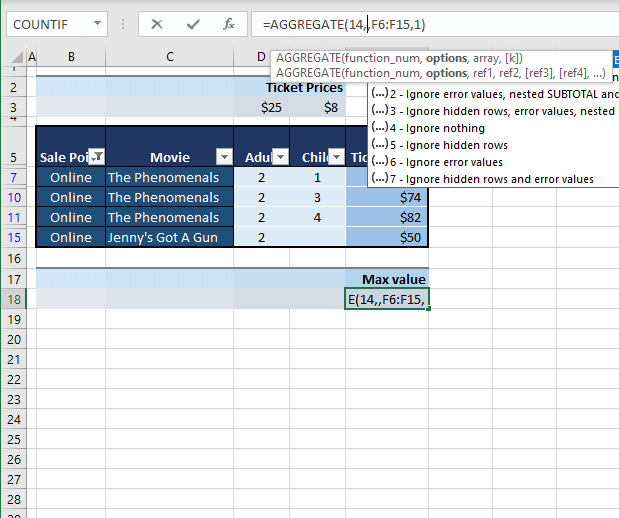Click the Cancel (X) formula button
This screenshot has width=619, height=518.
click(157, 23)
